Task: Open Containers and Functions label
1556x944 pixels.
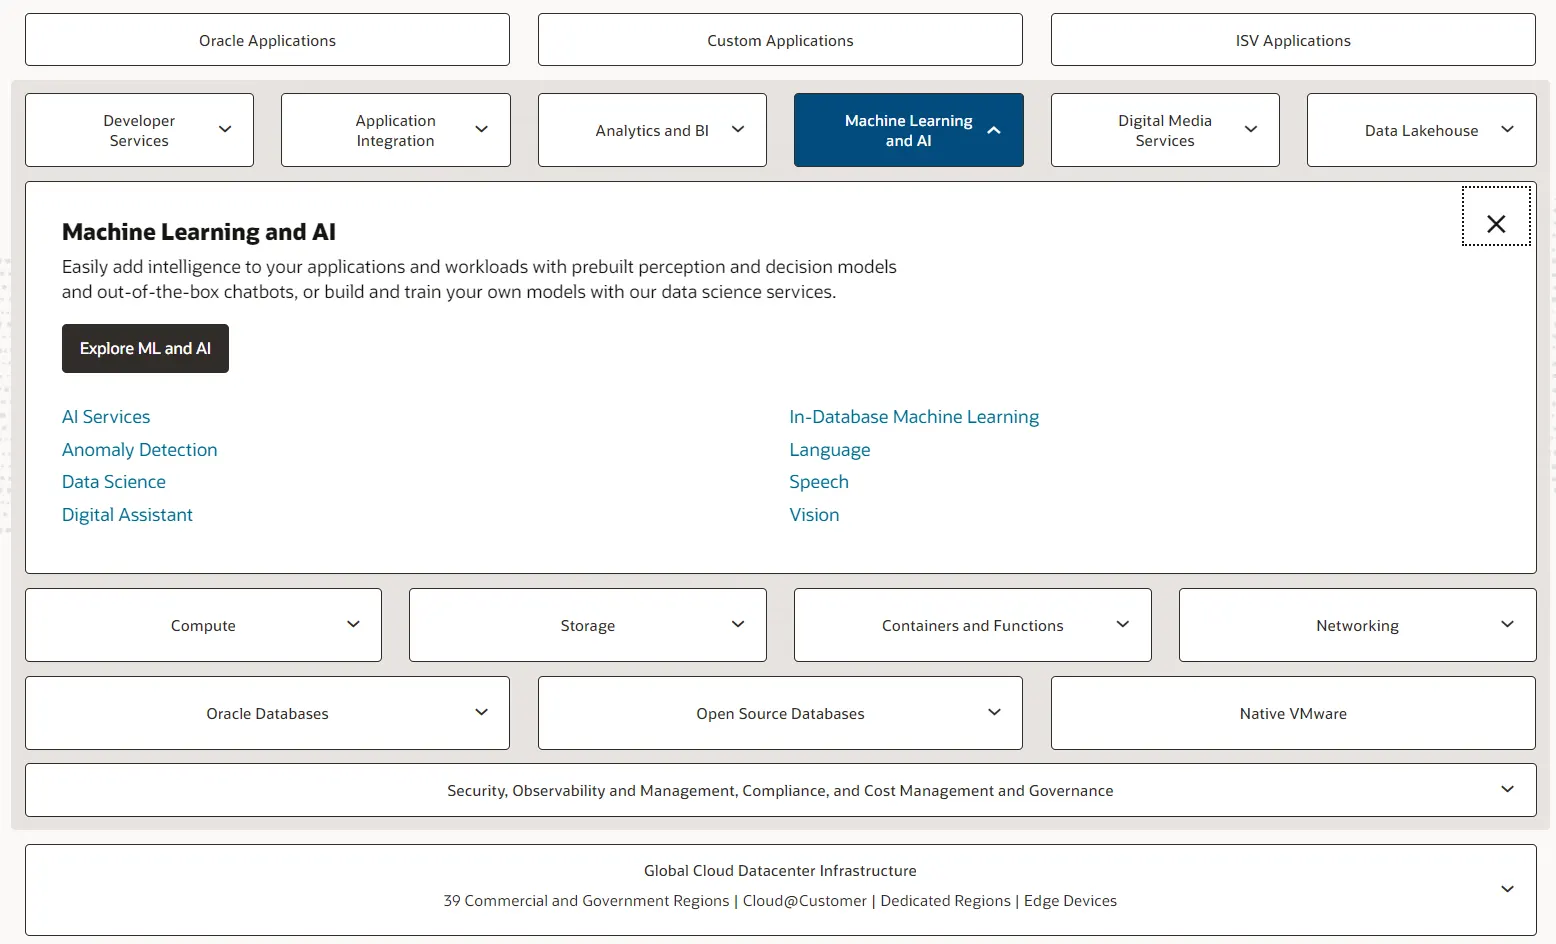Action: point(972,625)
